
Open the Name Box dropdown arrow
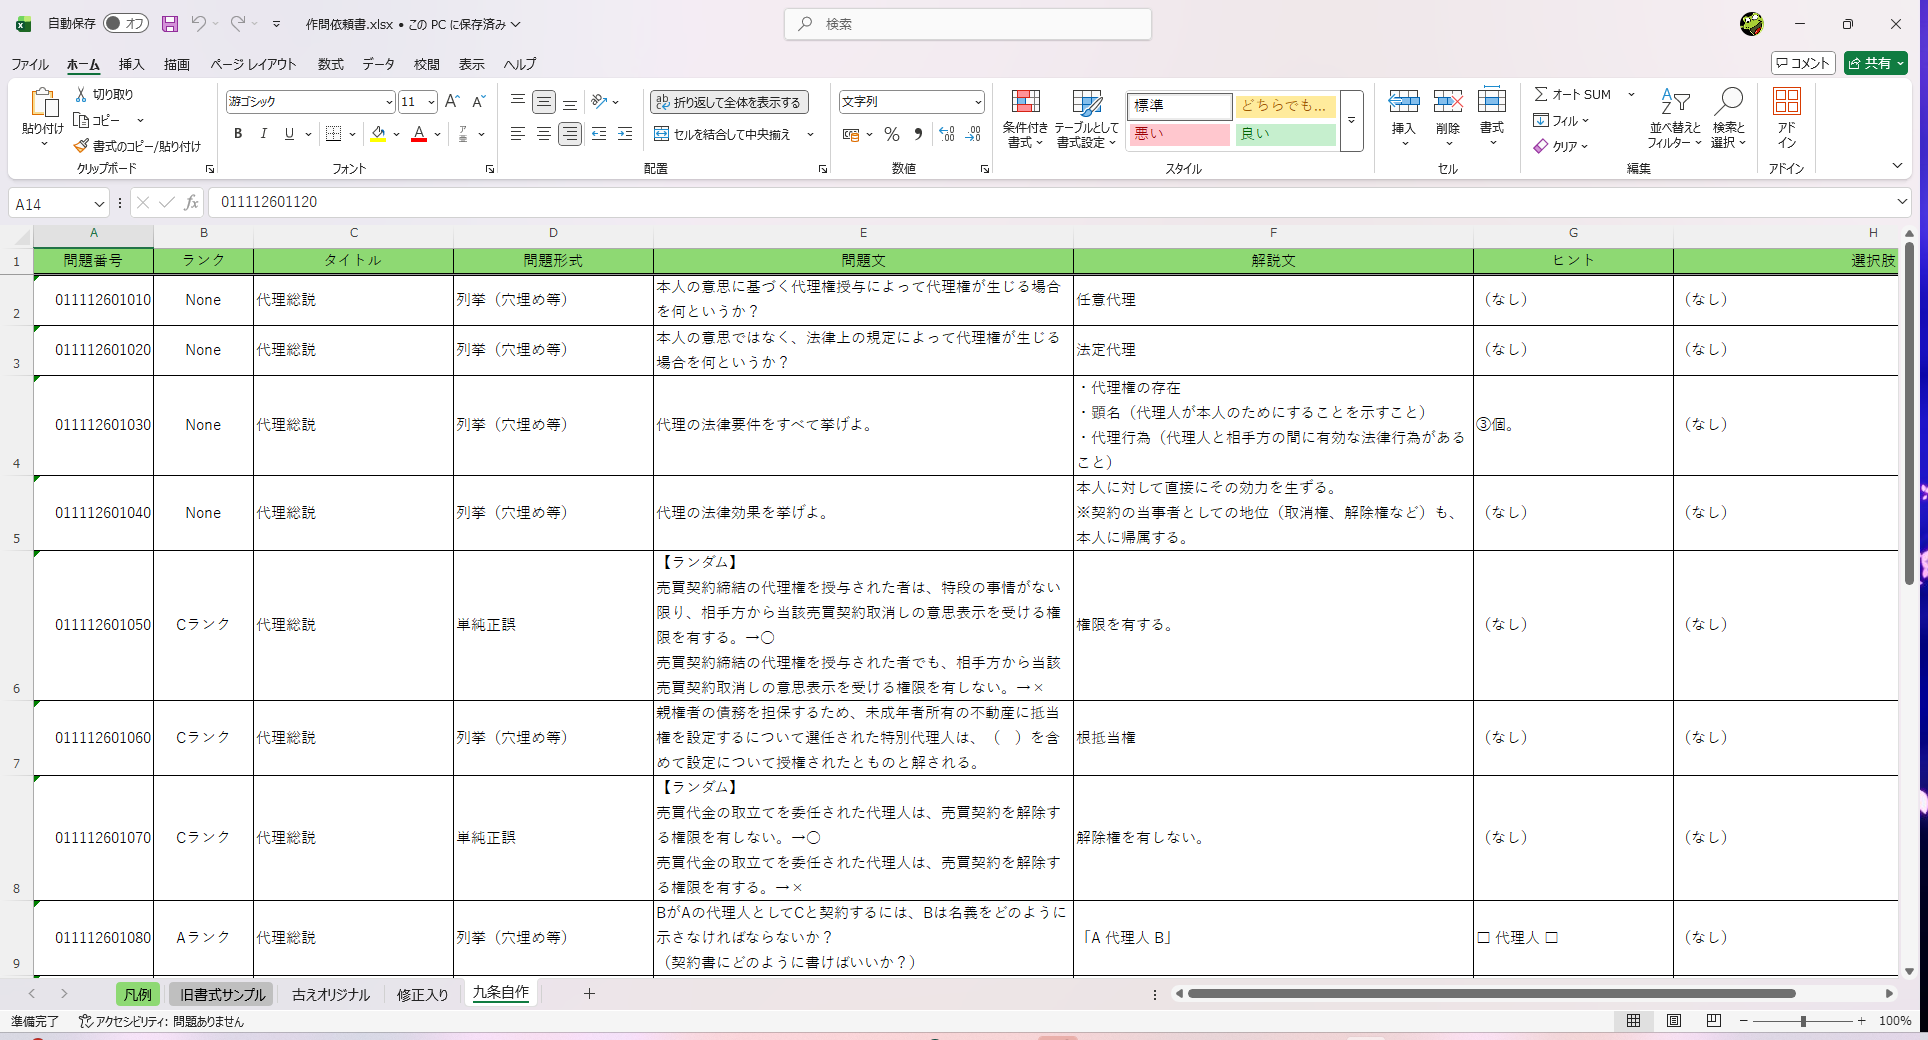98,204
